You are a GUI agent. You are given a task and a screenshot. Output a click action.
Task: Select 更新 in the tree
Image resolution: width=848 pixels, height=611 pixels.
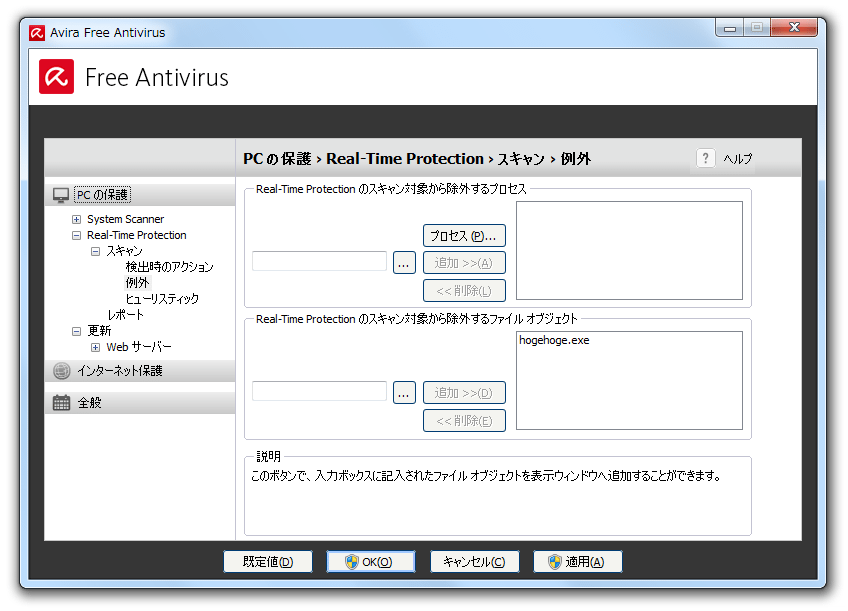[99, 330]
